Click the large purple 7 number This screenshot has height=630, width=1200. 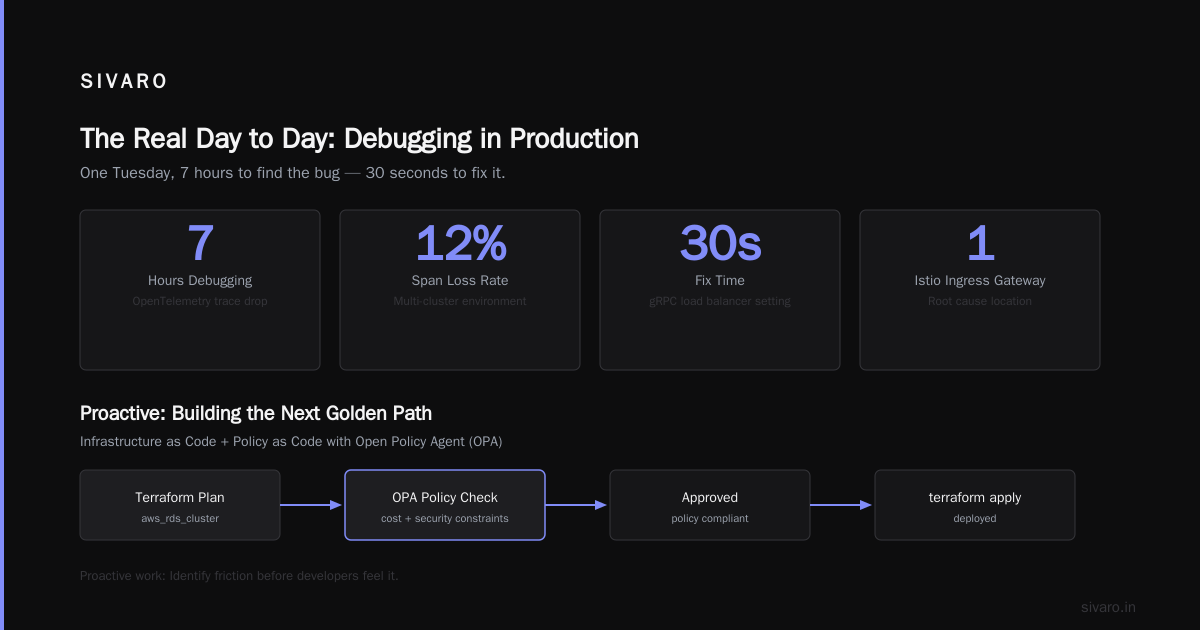point(200,243)
